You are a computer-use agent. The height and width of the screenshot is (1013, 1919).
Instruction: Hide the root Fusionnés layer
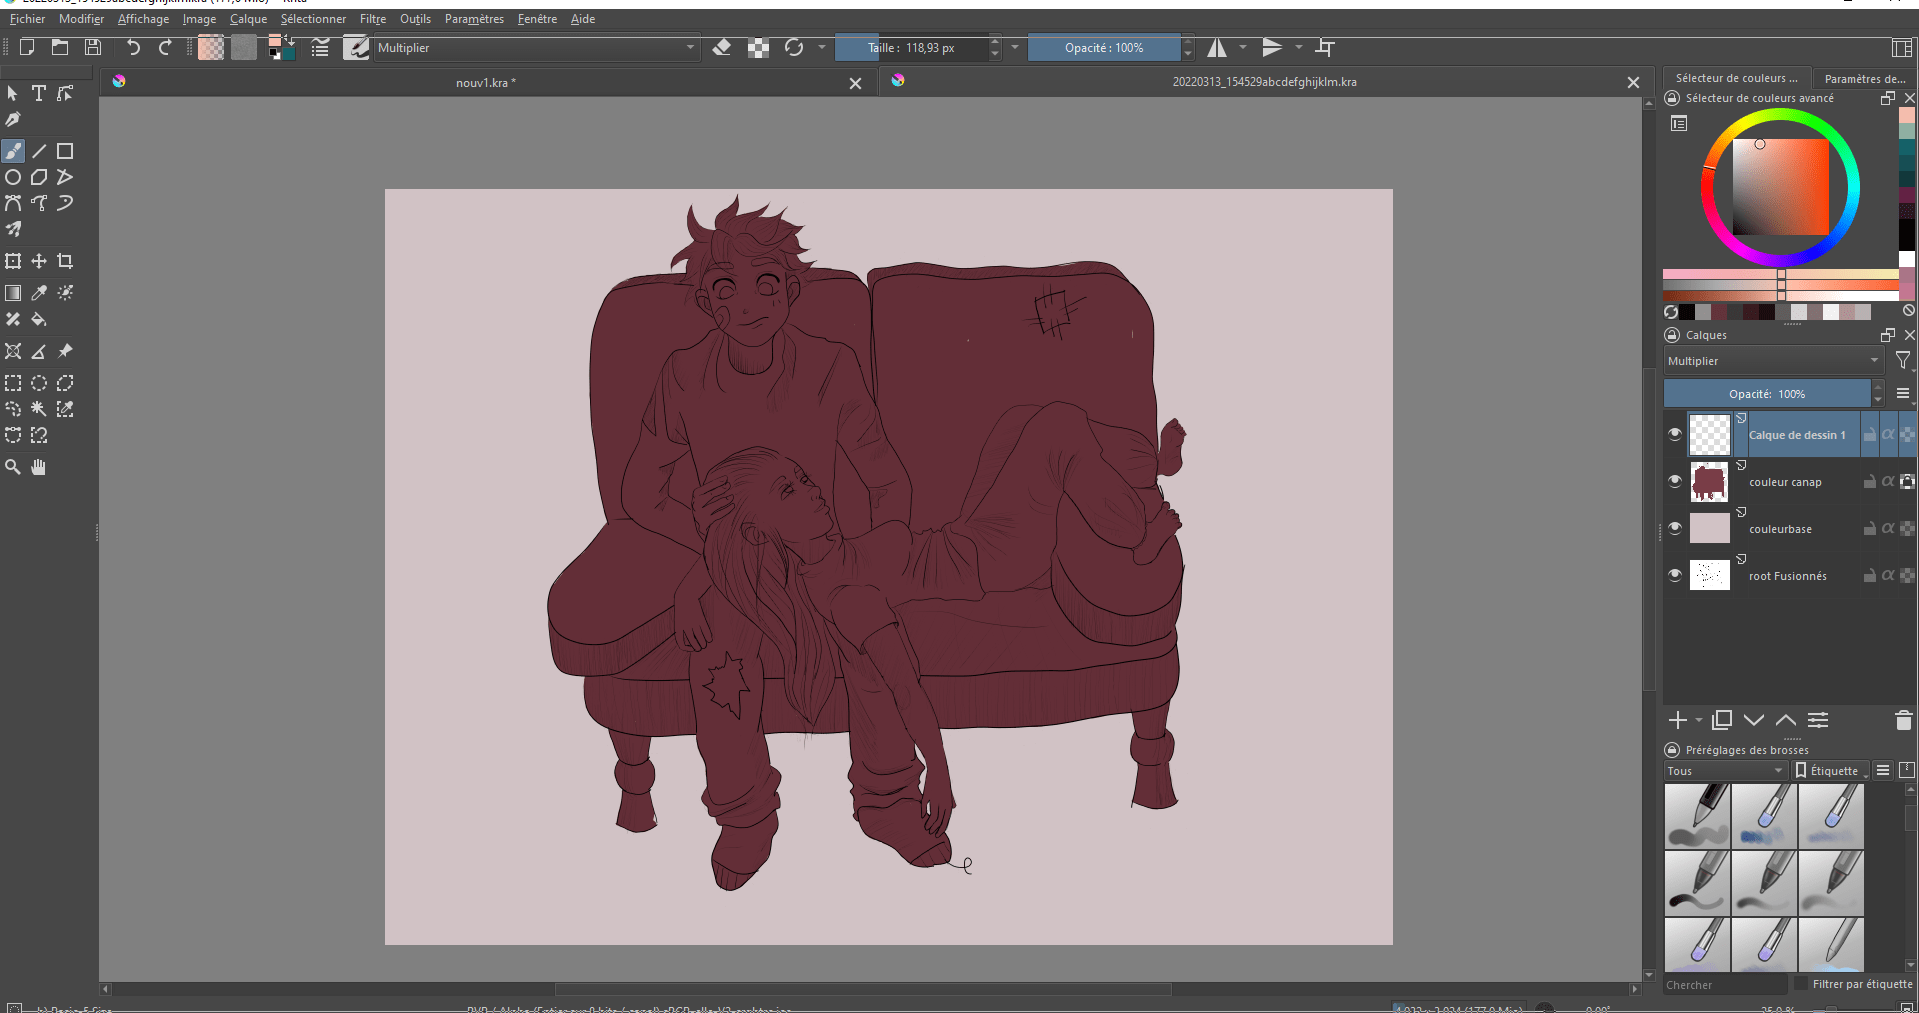pyautogui.click(x=1675, y=575)
